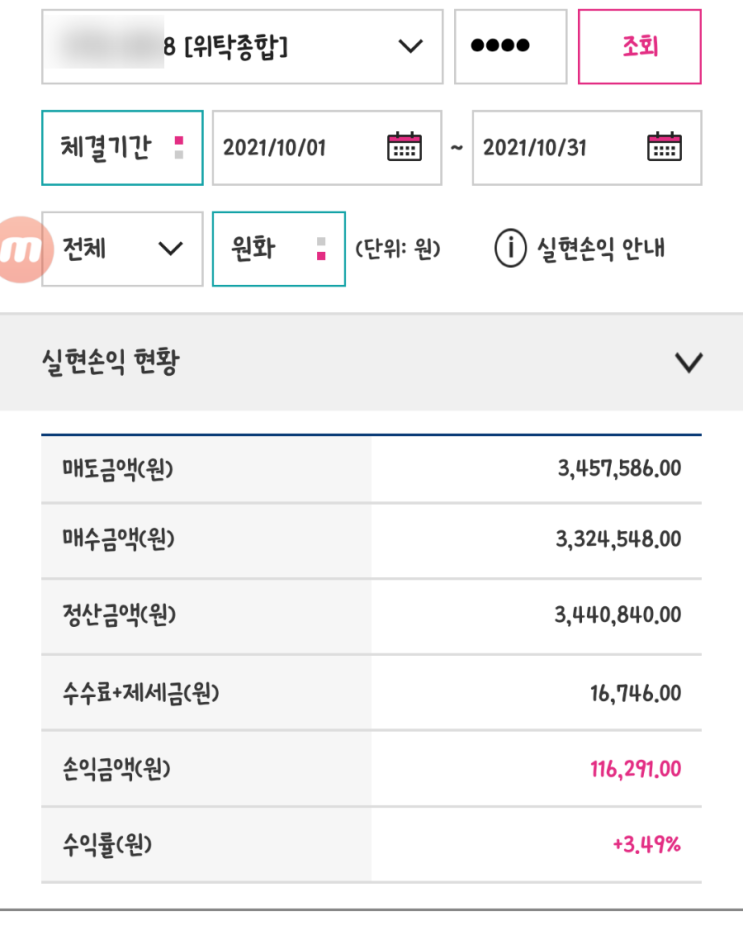Open the 실현손익 안내 guide link
The image size is (743, 930).
point(600,249)
